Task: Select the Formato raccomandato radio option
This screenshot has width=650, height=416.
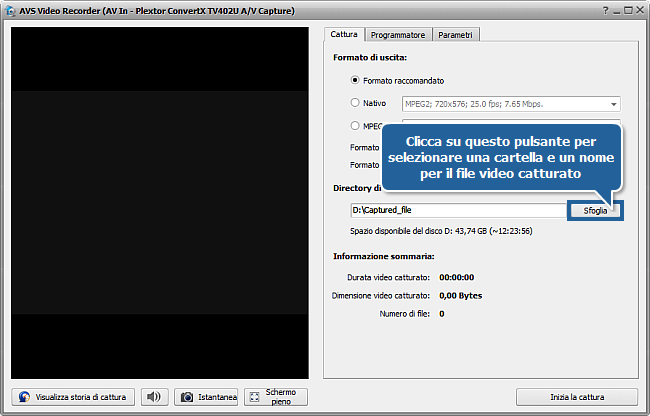Action: coord(354,80)
